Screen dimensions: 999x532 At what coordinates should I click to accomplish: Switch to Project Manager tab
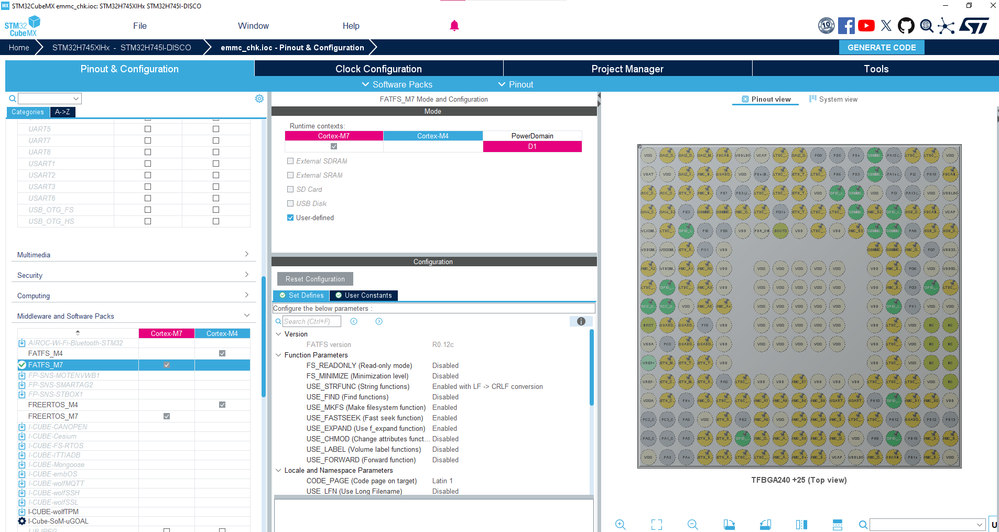(x=628, y=69)
